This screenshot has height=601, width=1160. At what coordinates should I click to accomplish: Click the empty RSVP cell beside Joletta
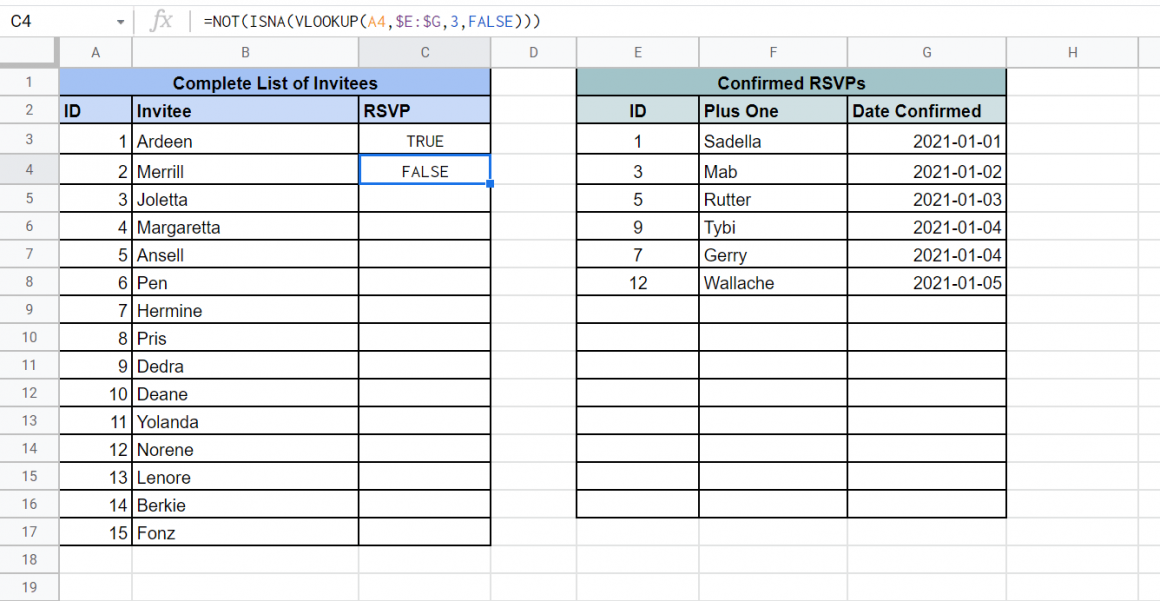425,199
